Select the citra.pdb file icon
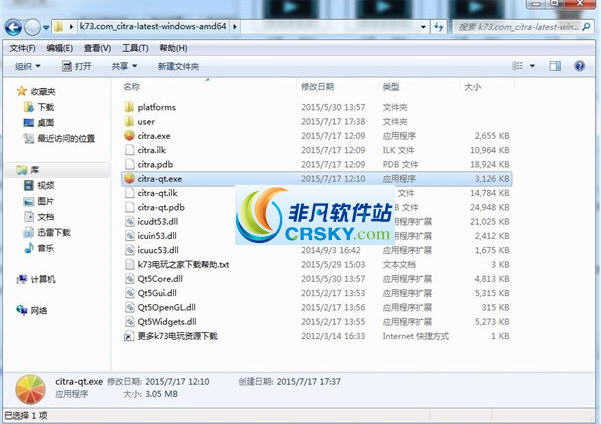 coord(130,164)
